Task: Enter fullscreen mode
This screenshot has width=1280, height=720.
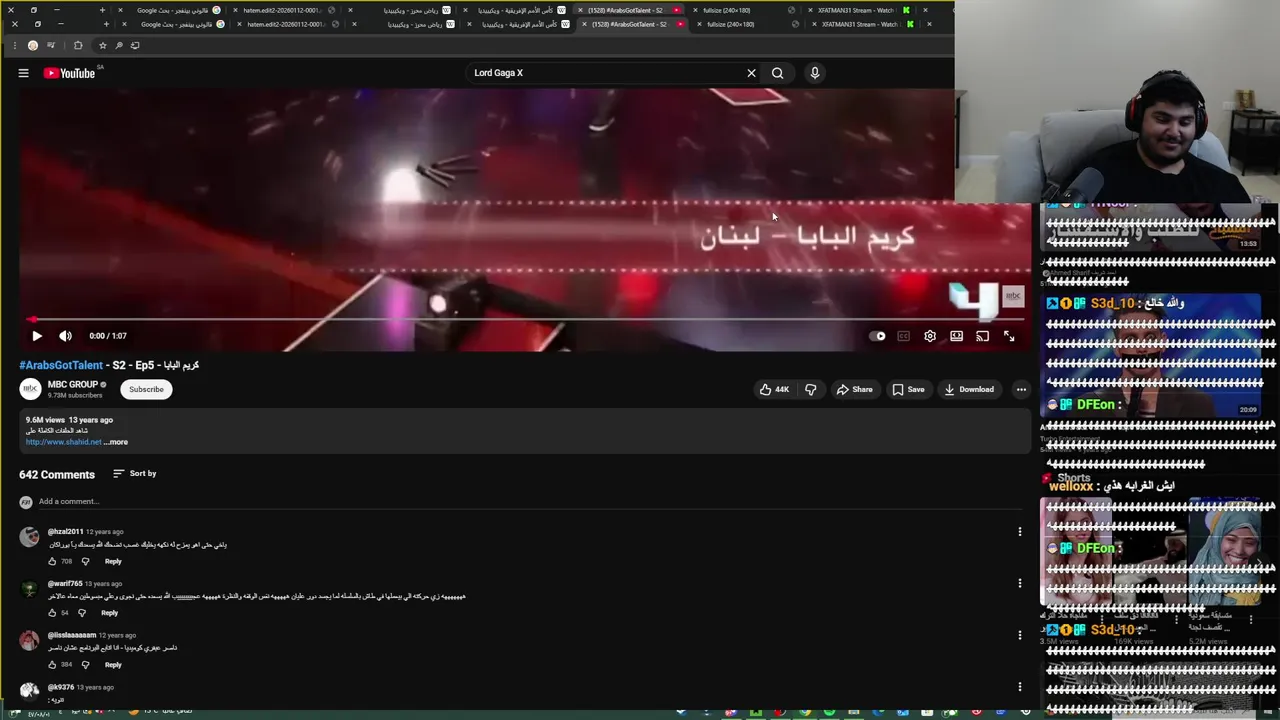Action: pos(1009,336)
